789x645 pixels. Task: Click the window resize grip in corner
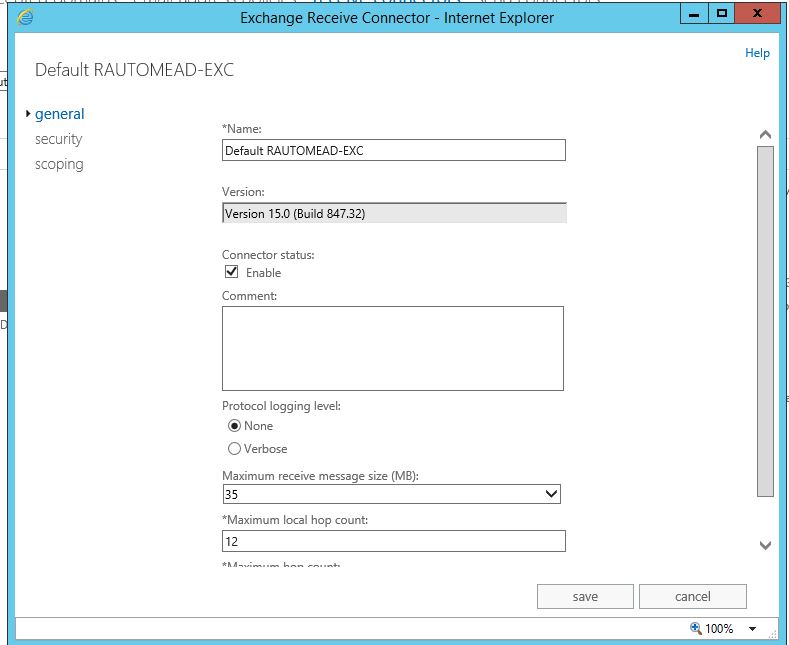point(773,633)
